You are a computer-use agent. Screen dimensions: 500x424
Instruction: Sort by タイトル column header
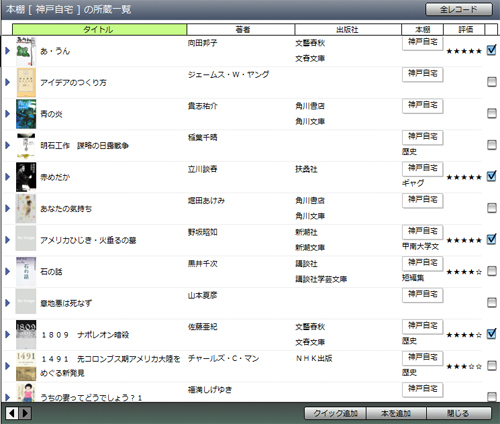pyautogui.click(x=99, y=29)
